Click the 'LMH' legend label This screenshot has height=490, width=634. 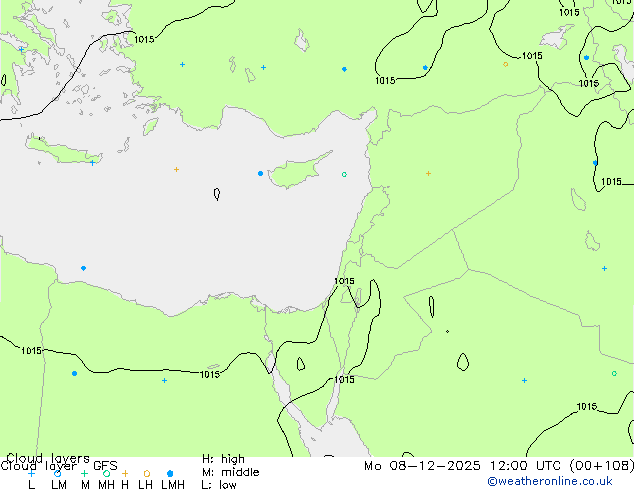(x=173, y=484)
